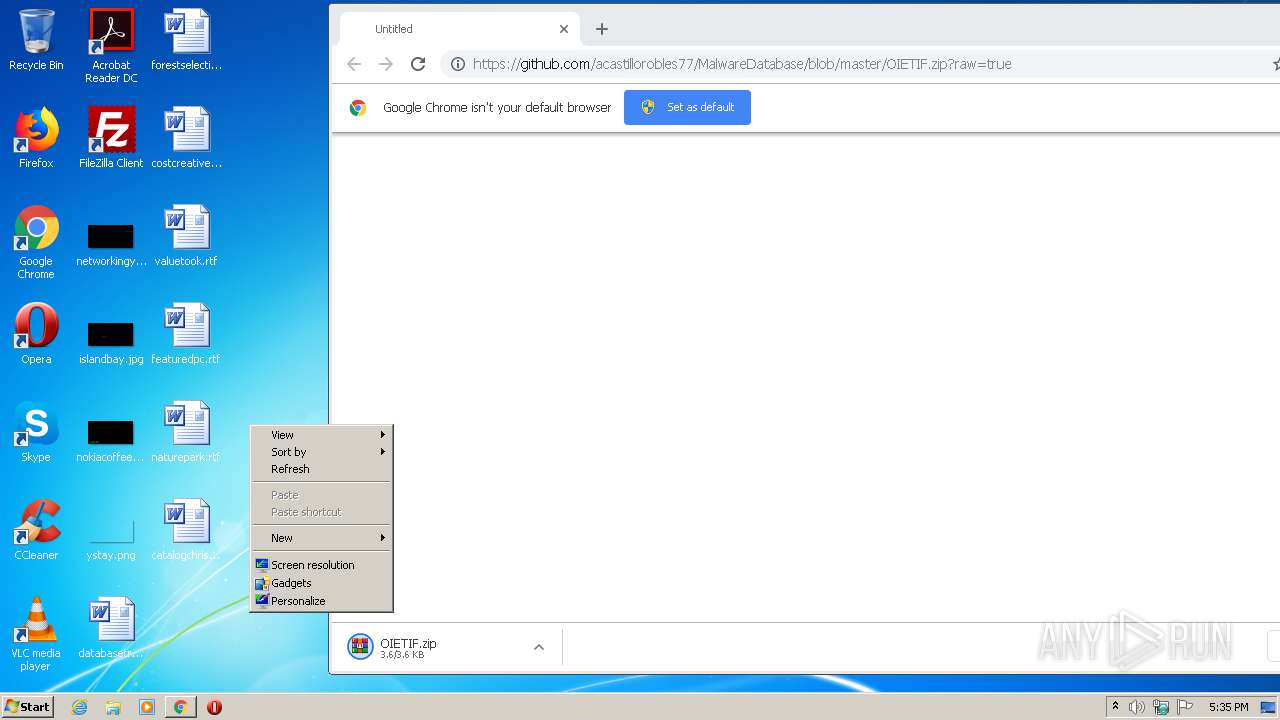This screenshot has height=720, width=1280.
Task: Expand OIETIF.zip download options chevron
Action: click(x=538, y=647)
